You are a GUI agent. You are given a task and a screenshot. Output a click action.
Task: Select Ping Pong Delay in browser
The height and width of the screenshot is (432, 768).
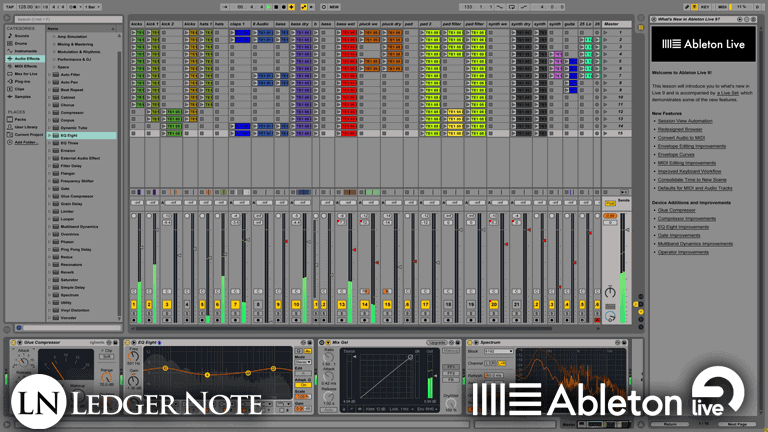pos(76,249)
